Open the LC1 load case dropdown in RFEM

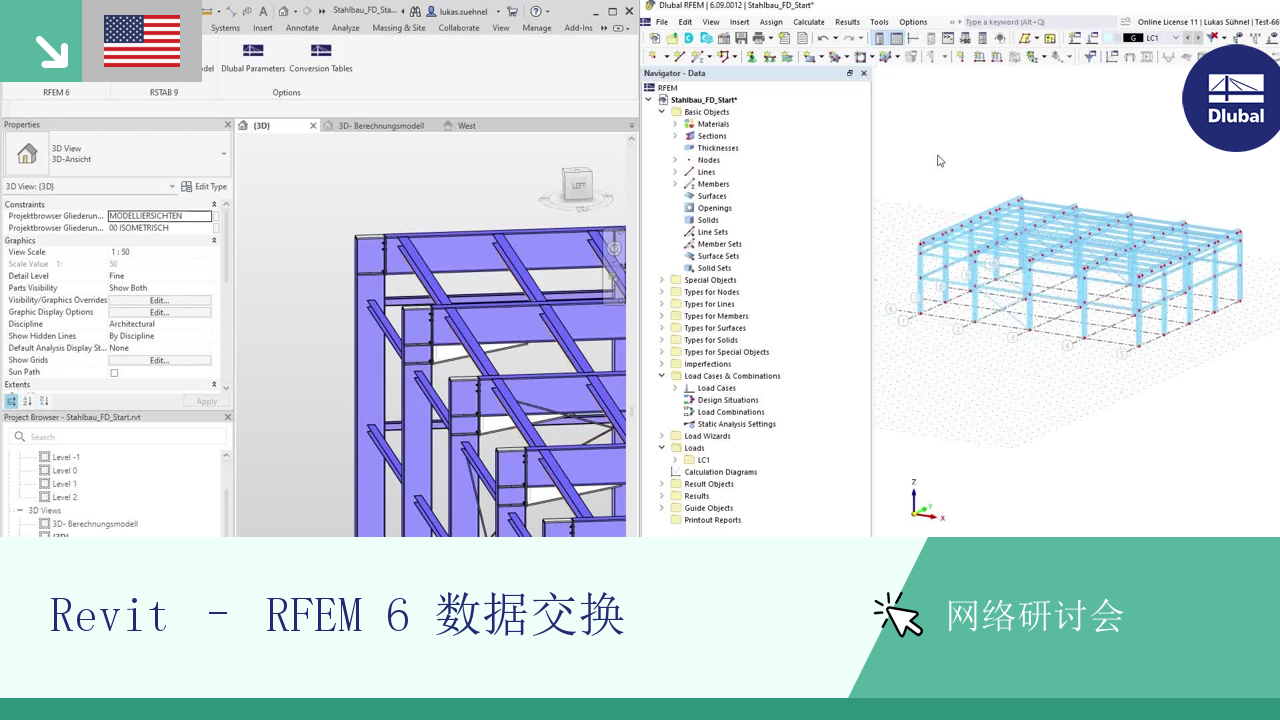click(1176, 37)
